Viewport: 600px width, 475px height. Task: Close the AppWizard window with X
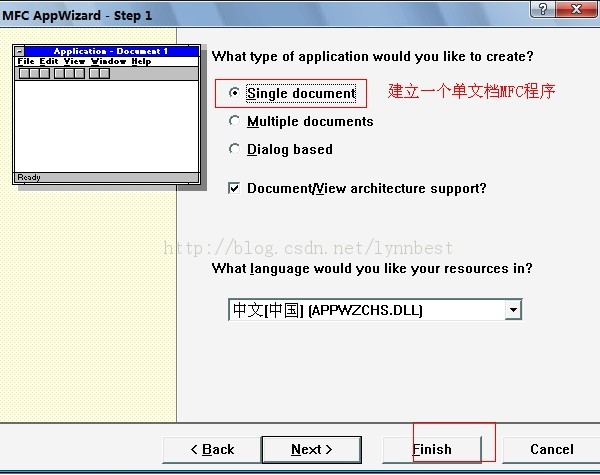[576, 8]
